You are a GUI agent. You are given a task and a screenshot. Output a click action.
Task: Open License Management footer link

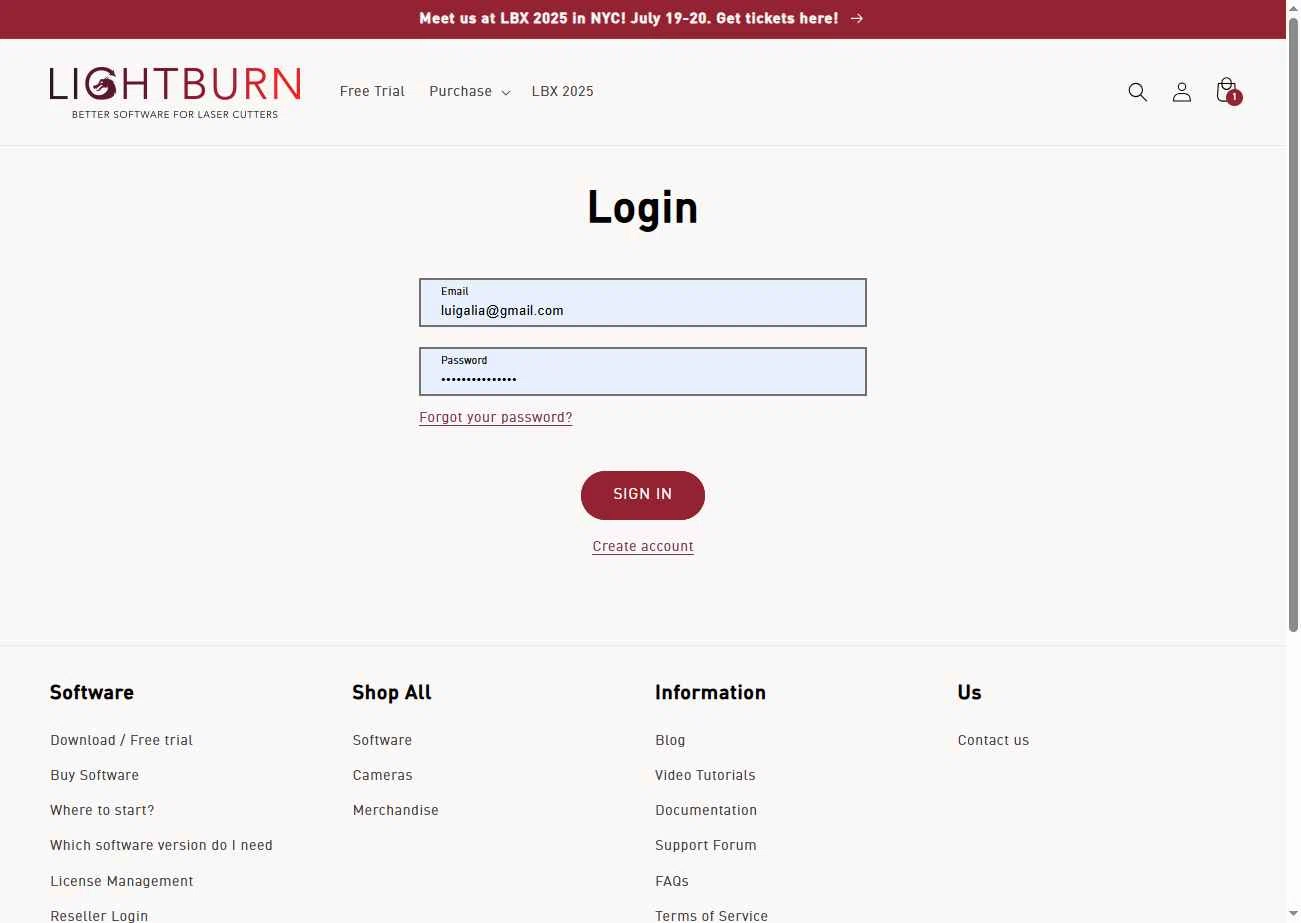click(x=121, y=881)
